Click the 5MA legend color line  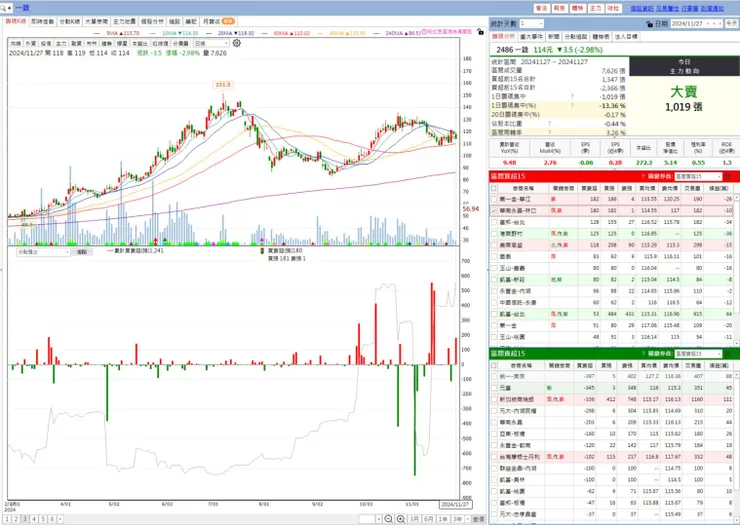[97, 34]
